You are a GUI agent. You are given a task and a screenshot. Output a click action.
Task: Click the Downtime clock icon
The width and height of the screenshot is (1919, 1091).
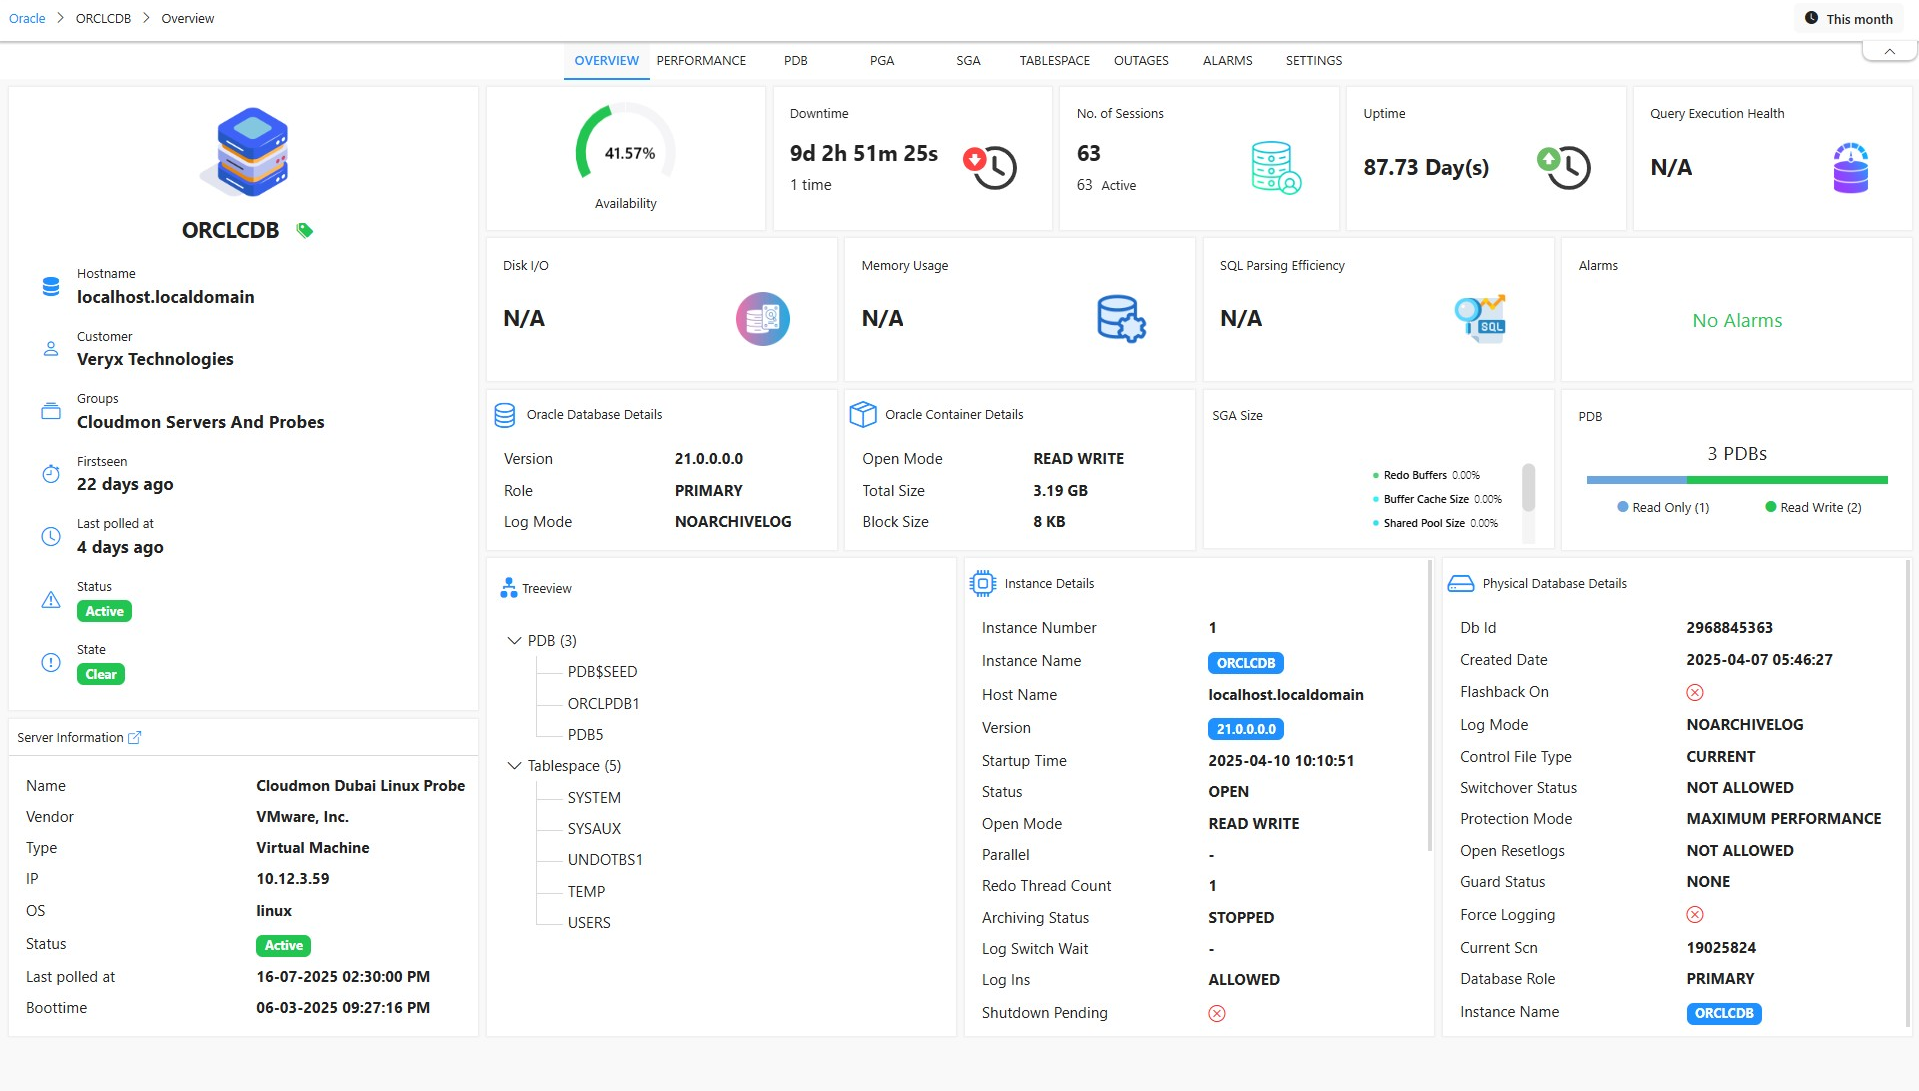tap(989, 167)
